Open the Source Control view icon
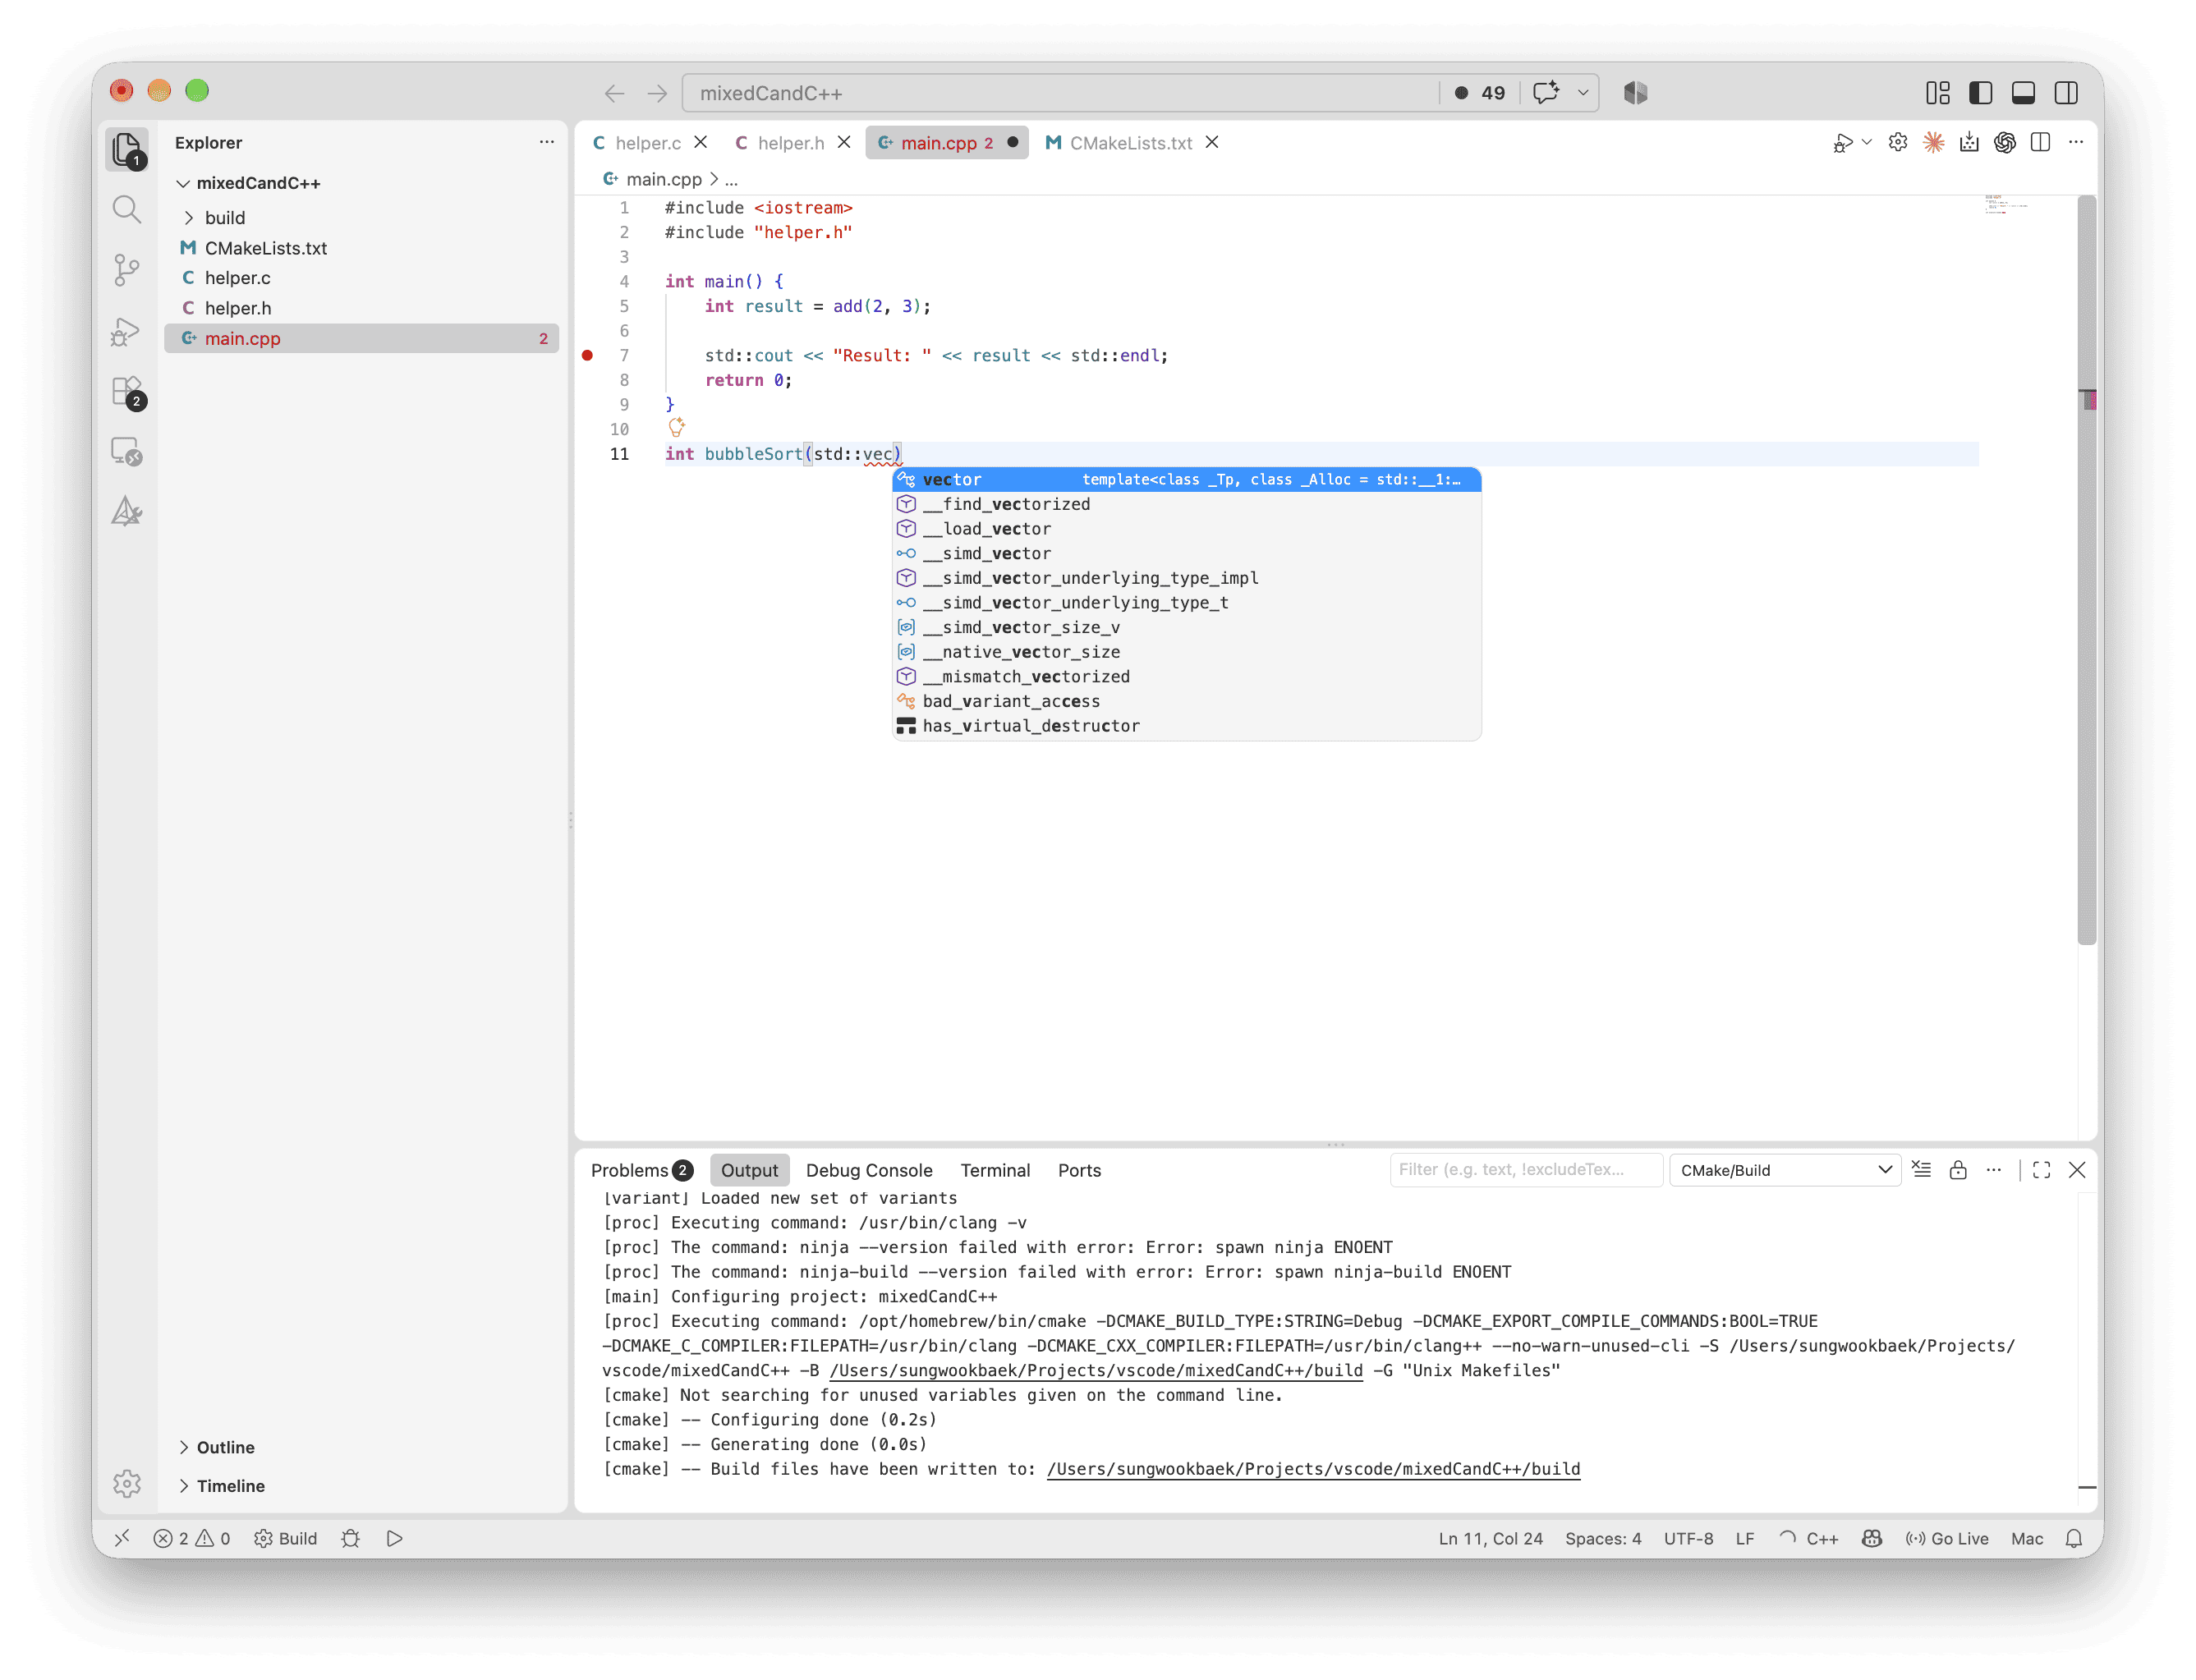The height and width of the screenshot is (1680, 2196). point(127,269)
